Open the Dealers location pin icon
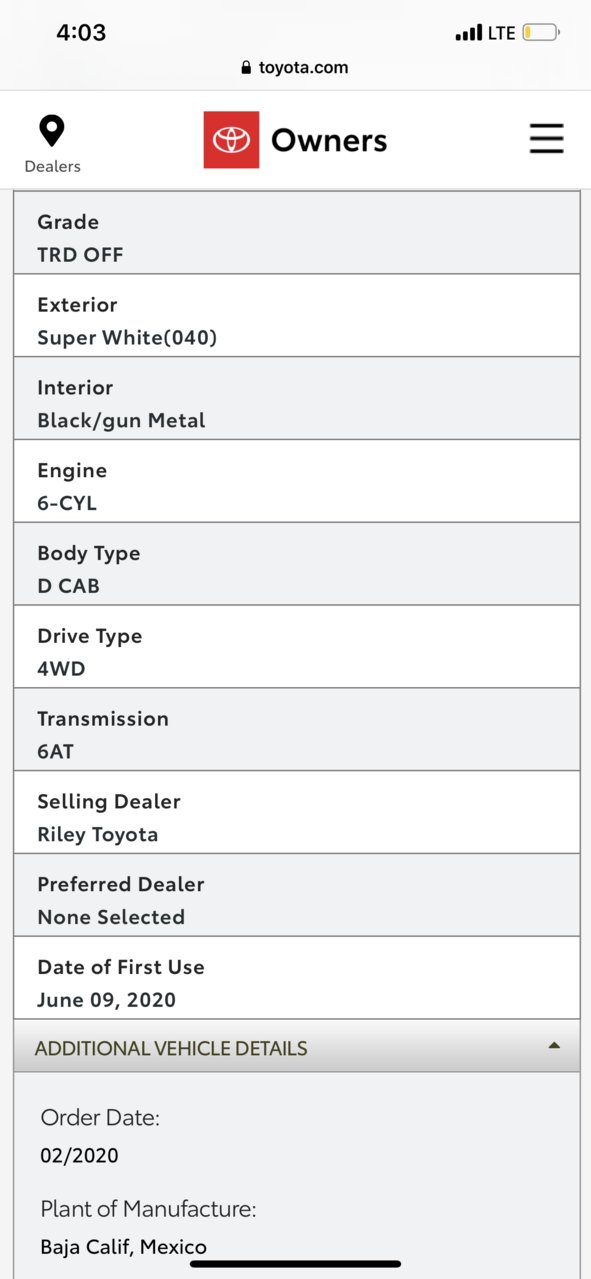Screen dimensions: 591x1279 click(x=51, y=131)
